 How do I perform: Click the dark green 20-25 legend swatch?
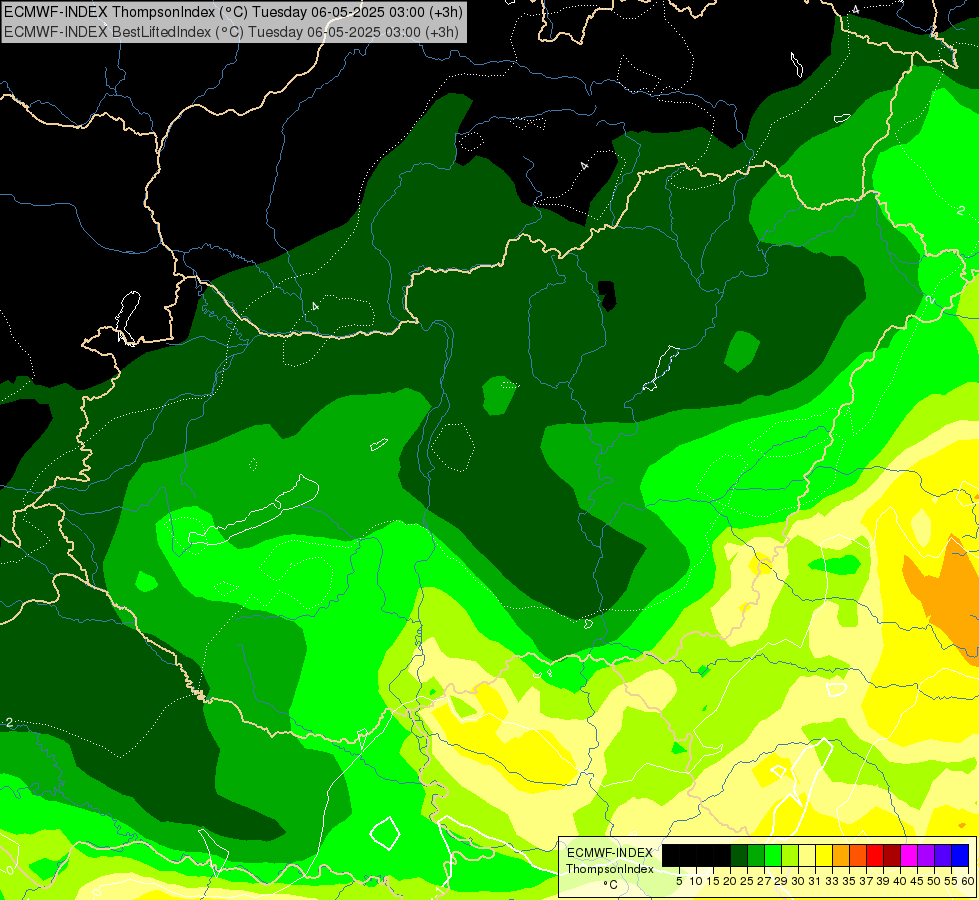739,856
